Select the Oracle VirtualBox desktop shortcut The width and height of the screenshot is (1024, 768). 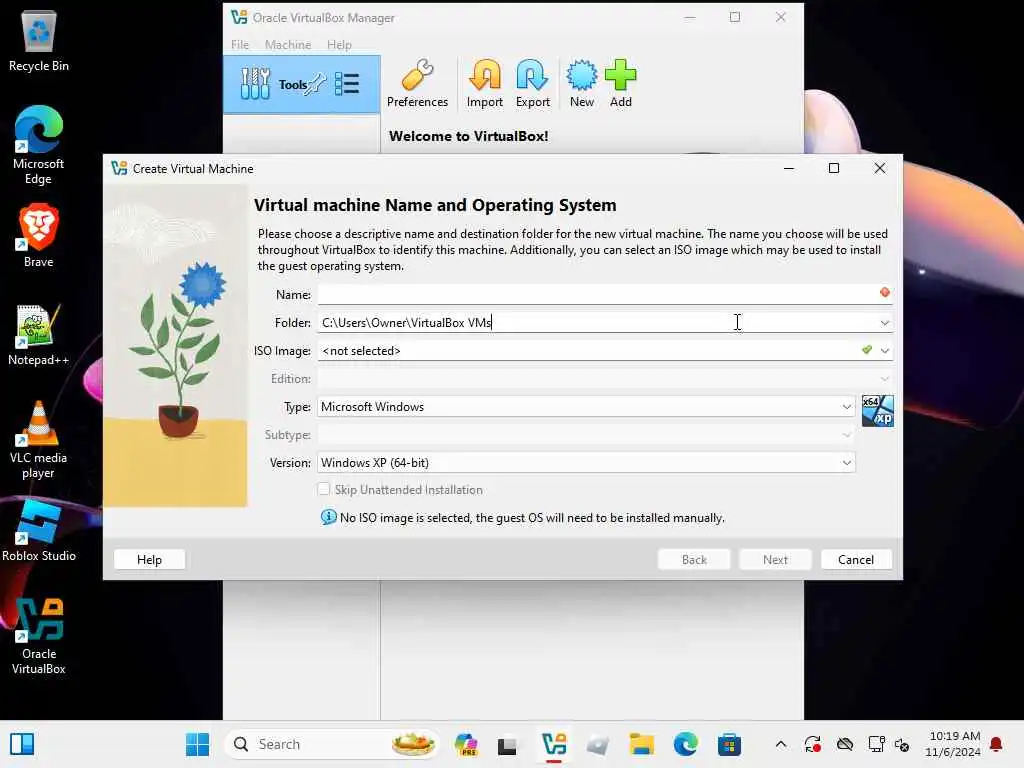click(39, 636)
